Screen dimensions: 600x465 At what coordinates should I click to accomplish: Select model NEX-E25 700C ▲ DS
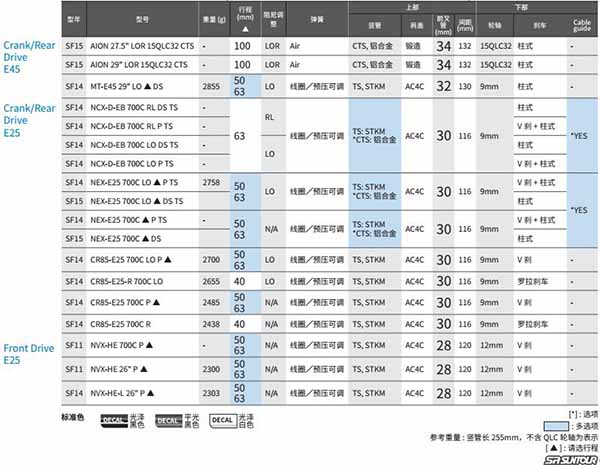(x=126, y=239)
